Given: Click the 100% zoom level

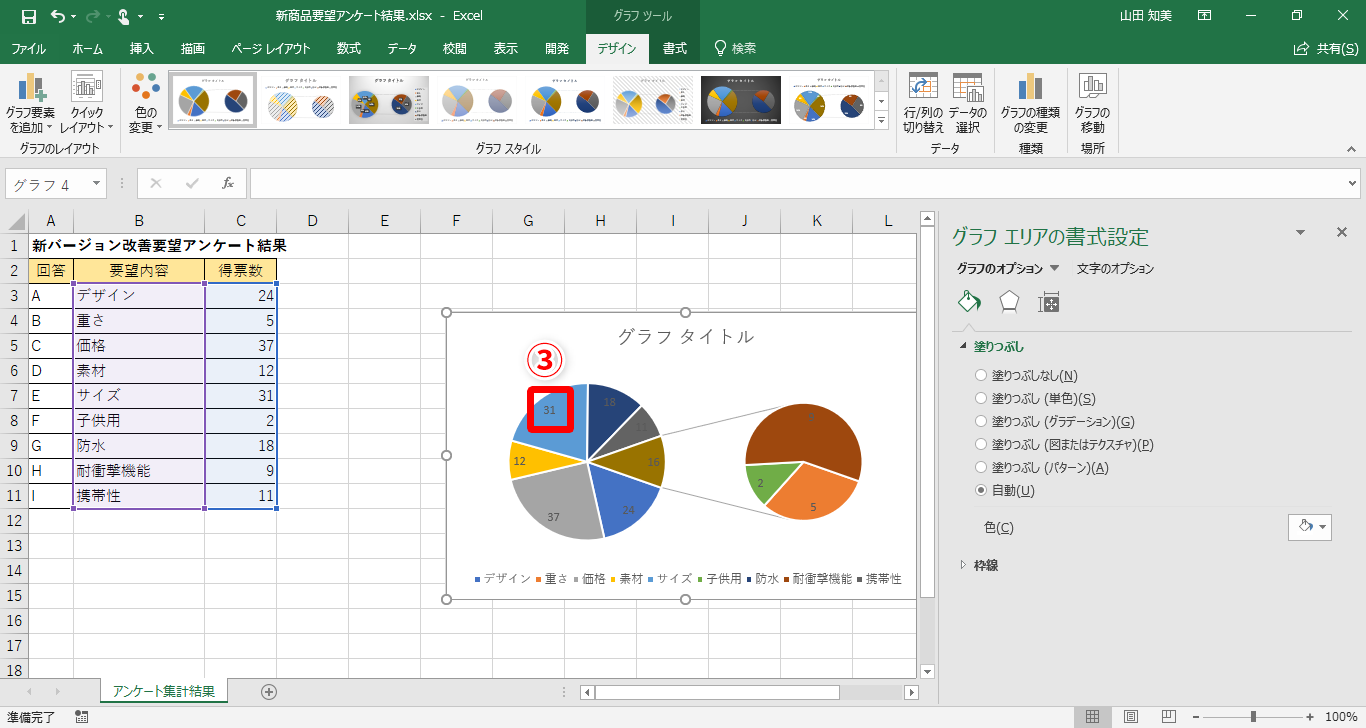Looking at the screenshot, I should click(x=1340, y=717).
